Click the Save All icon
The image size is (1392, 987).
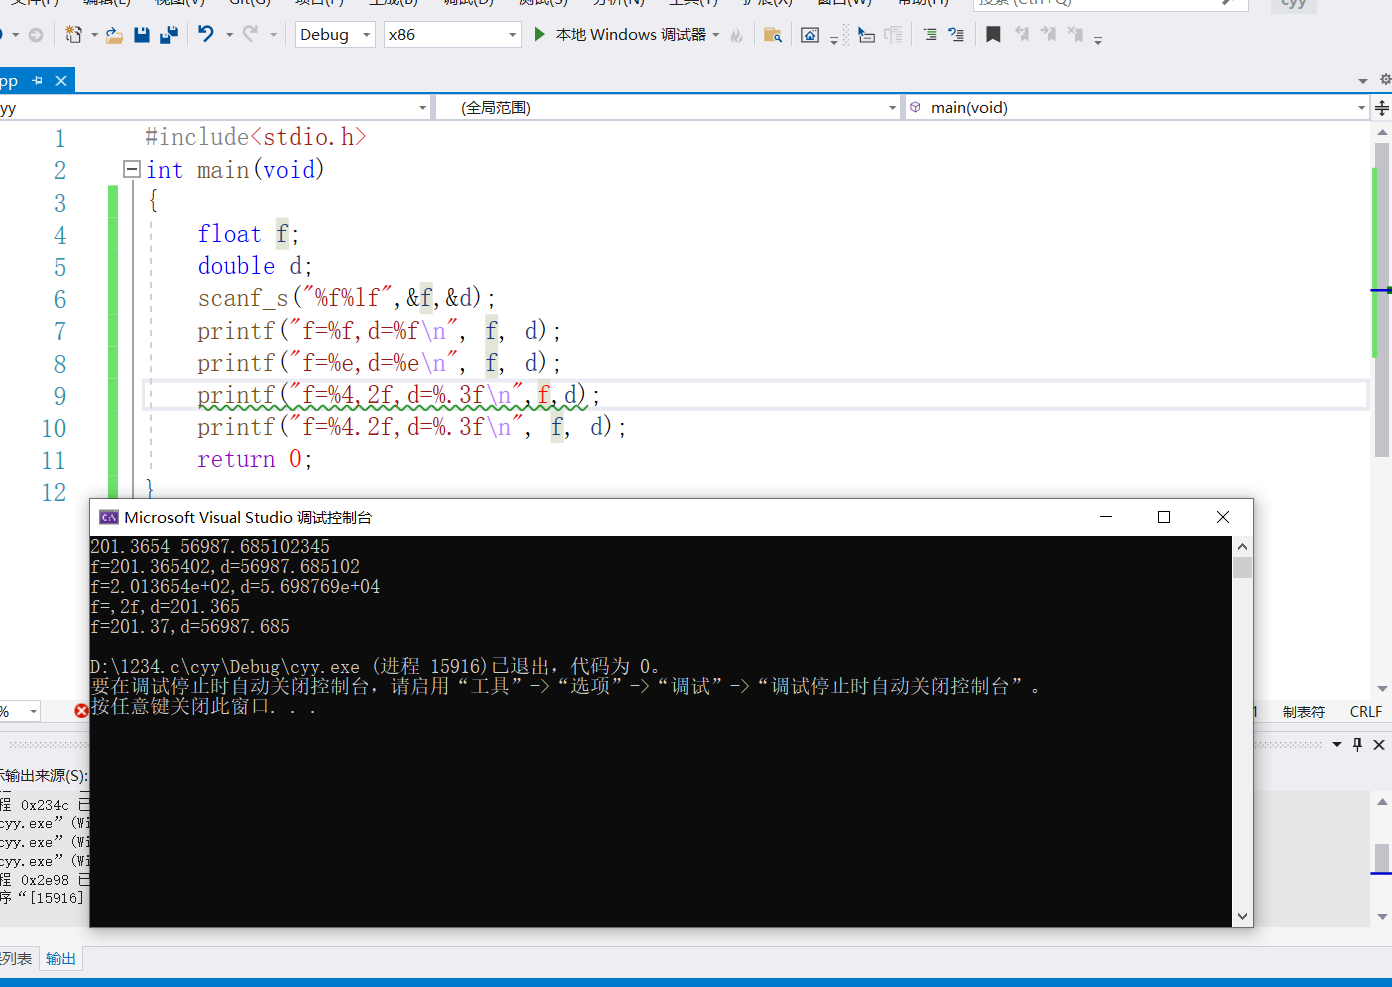[x=169, y=35]
